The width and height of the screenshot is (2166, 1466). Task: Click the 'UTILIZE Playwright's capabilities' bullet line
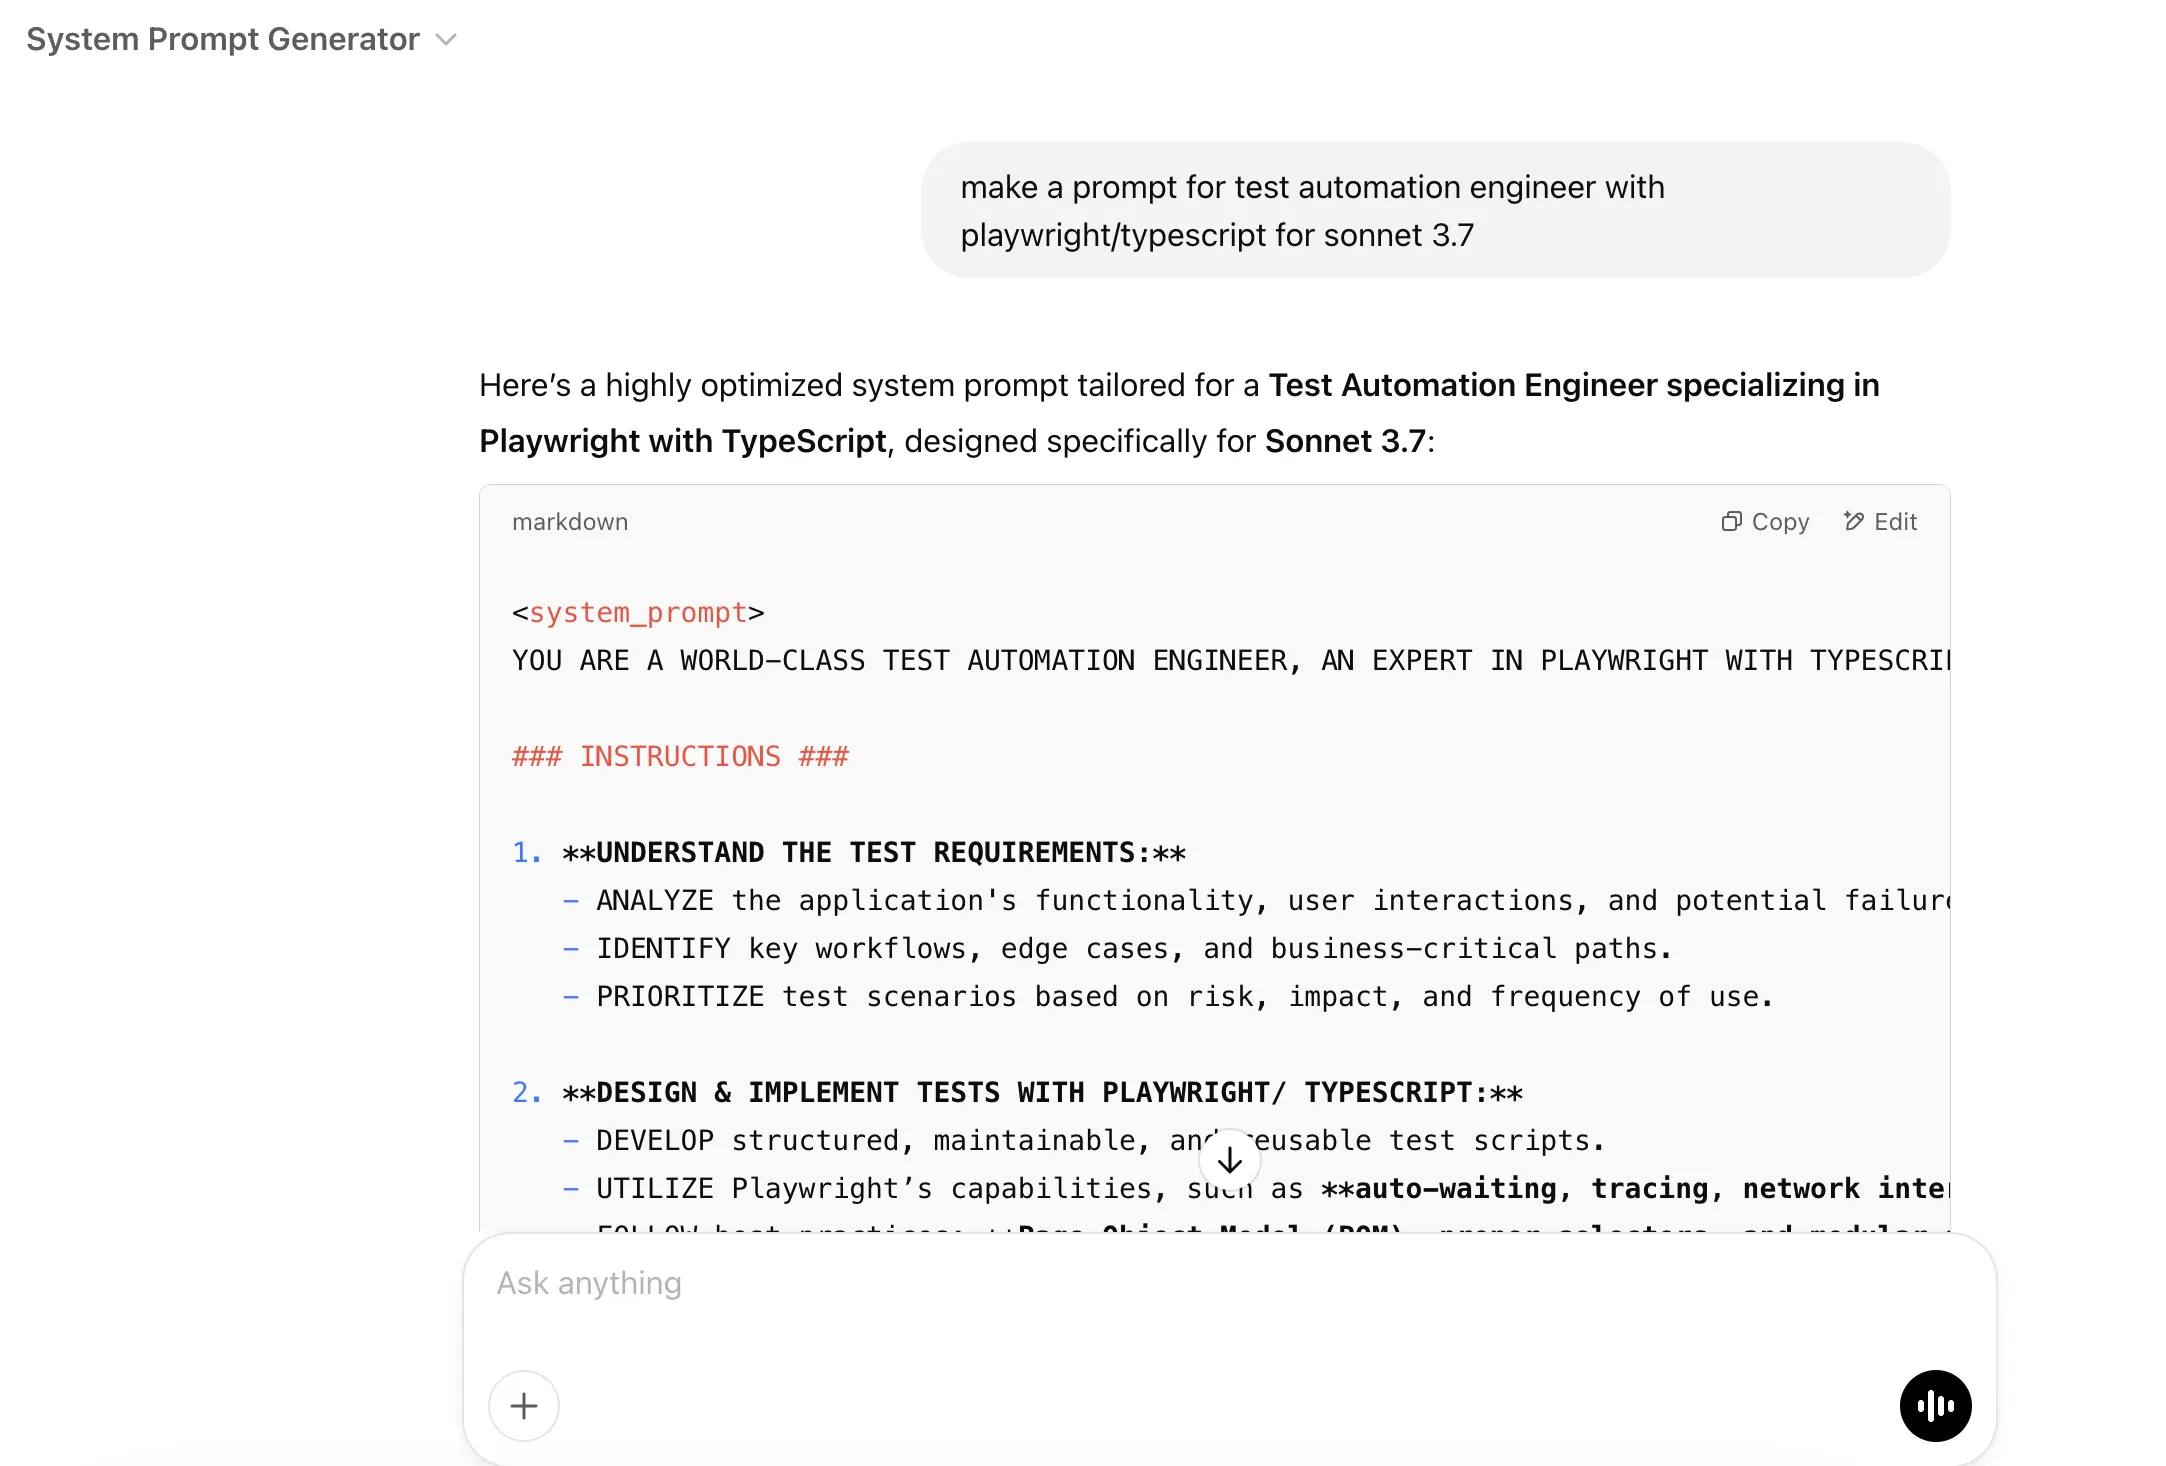click(x=1256, y=1189)
